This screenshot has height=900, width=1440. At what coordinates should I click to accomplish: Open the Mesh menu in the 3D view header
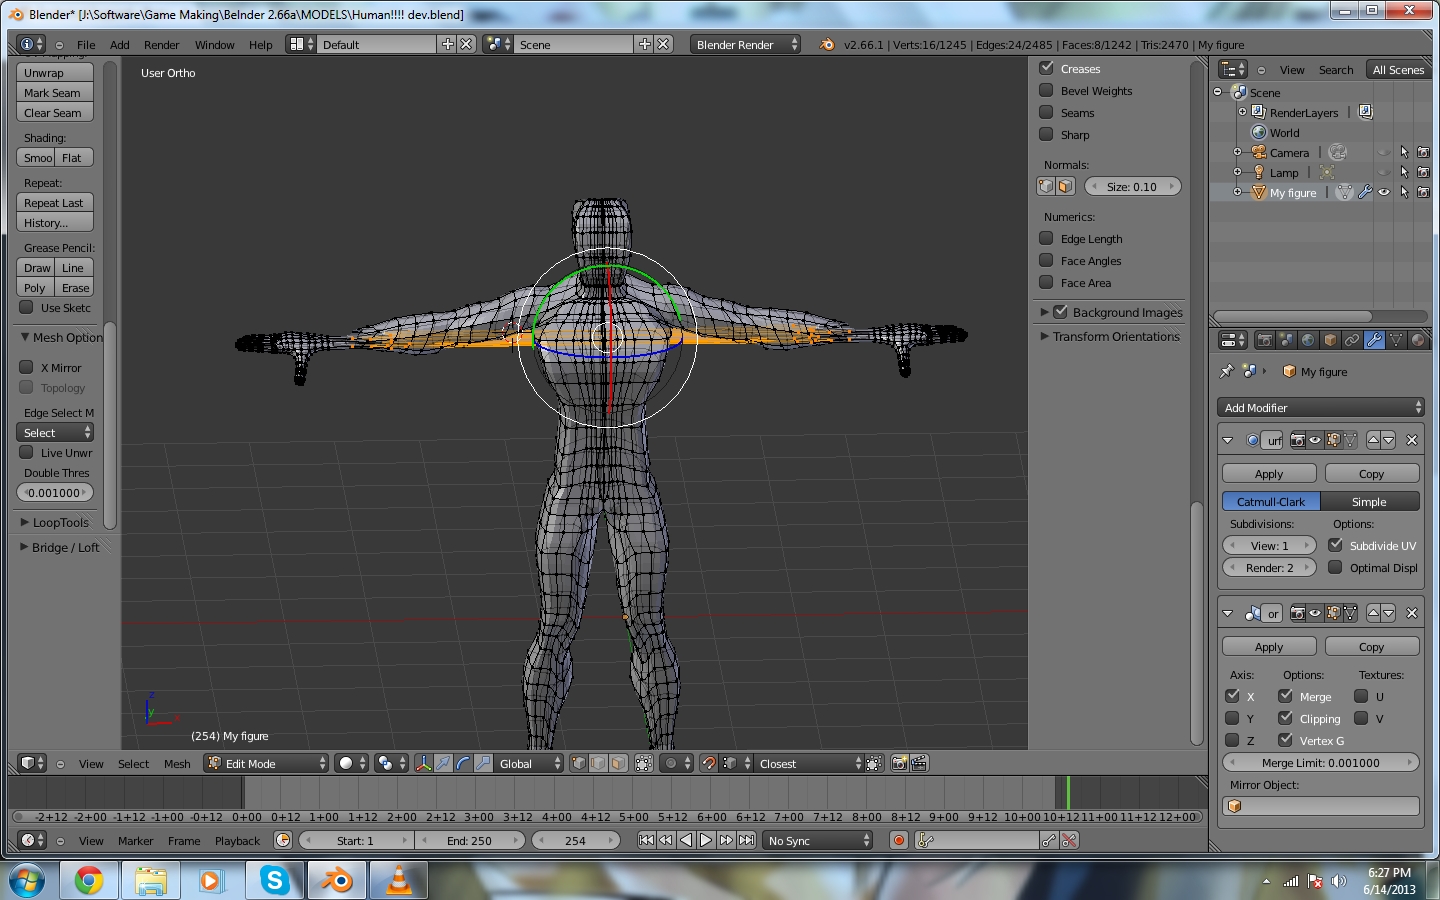pos(177,763)
